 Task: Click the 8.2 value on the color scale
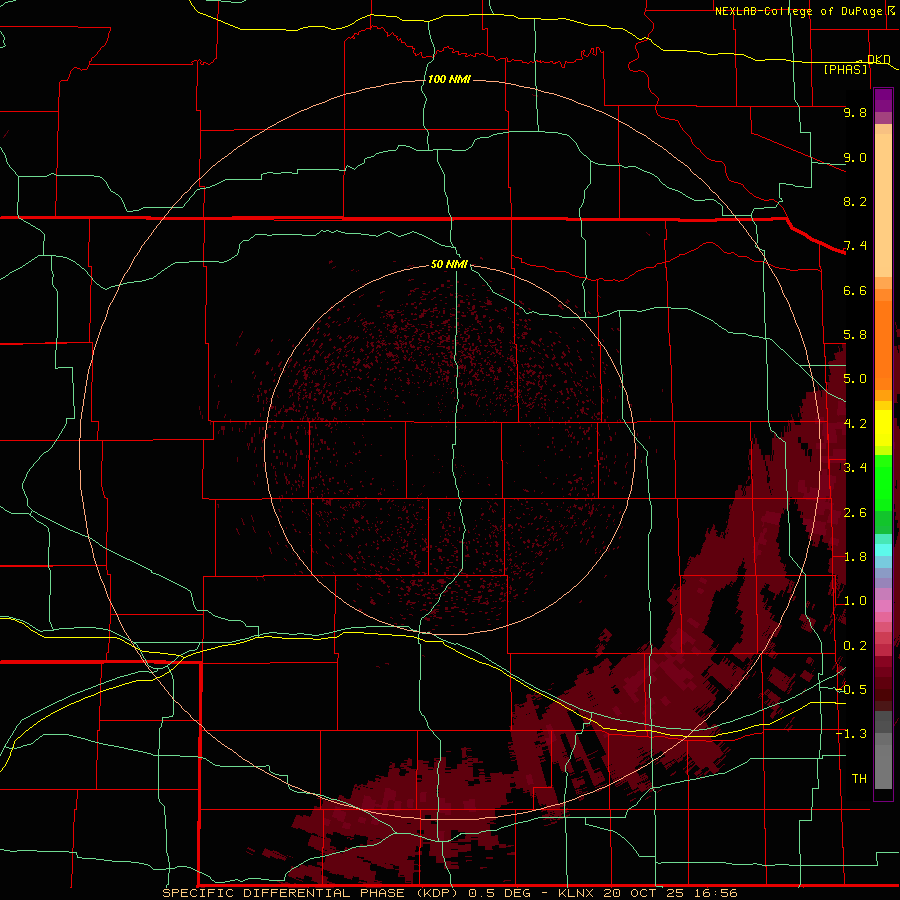coord(855,201)
